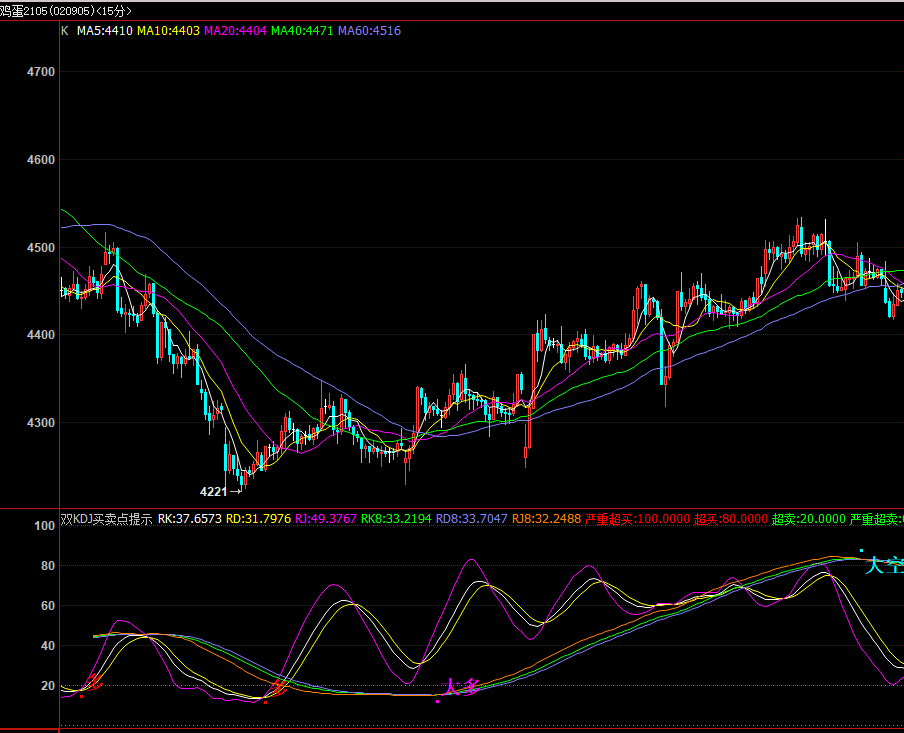Click the 4700 price axis label
This screenshot has width=904, height=733.
(x=41, y=72)
